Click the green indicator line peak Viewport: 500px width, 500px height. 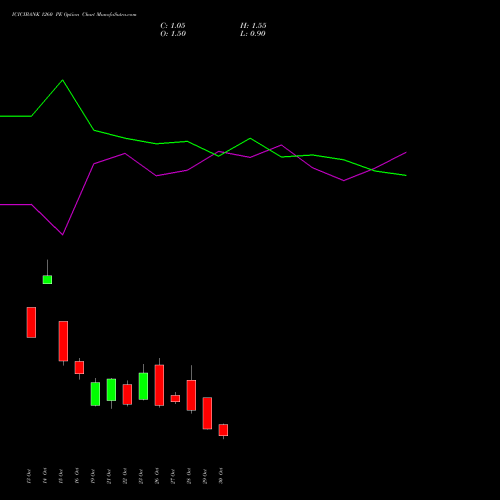point(63,80)
